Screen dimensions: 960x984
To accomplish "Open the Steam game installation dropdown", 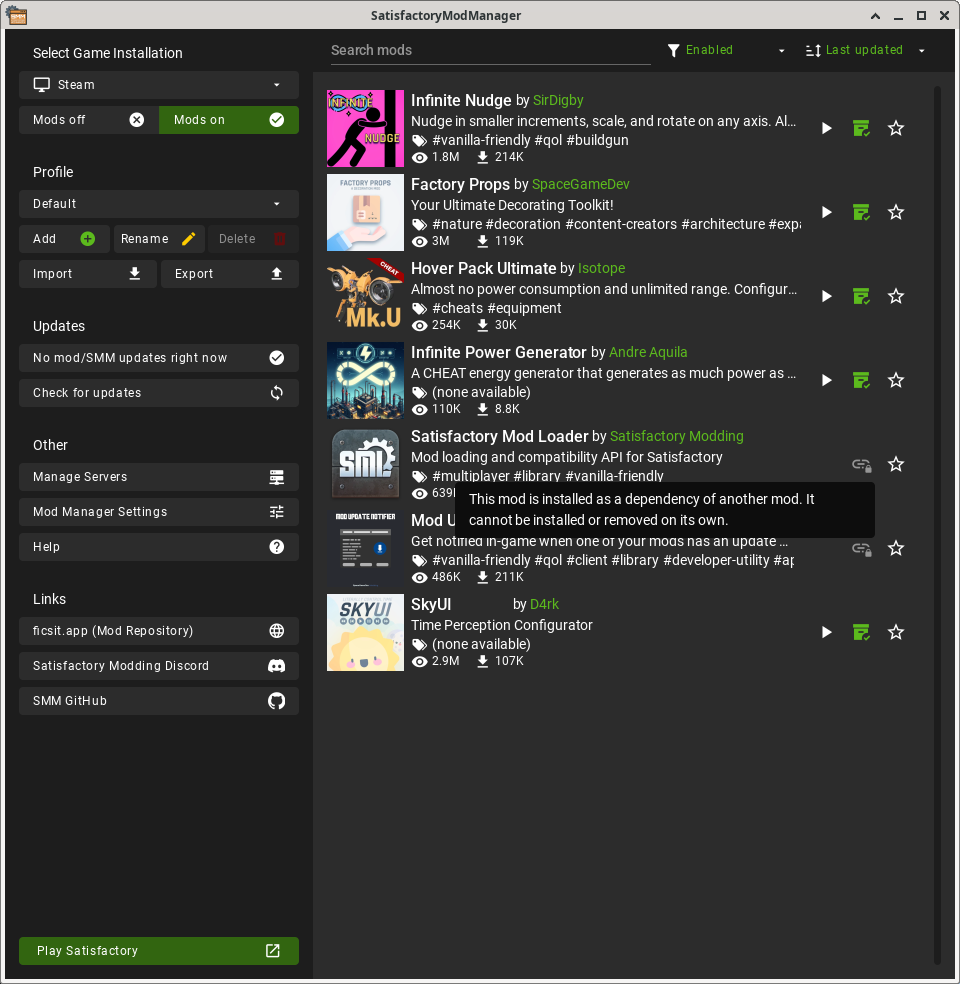I will [159, 85].
